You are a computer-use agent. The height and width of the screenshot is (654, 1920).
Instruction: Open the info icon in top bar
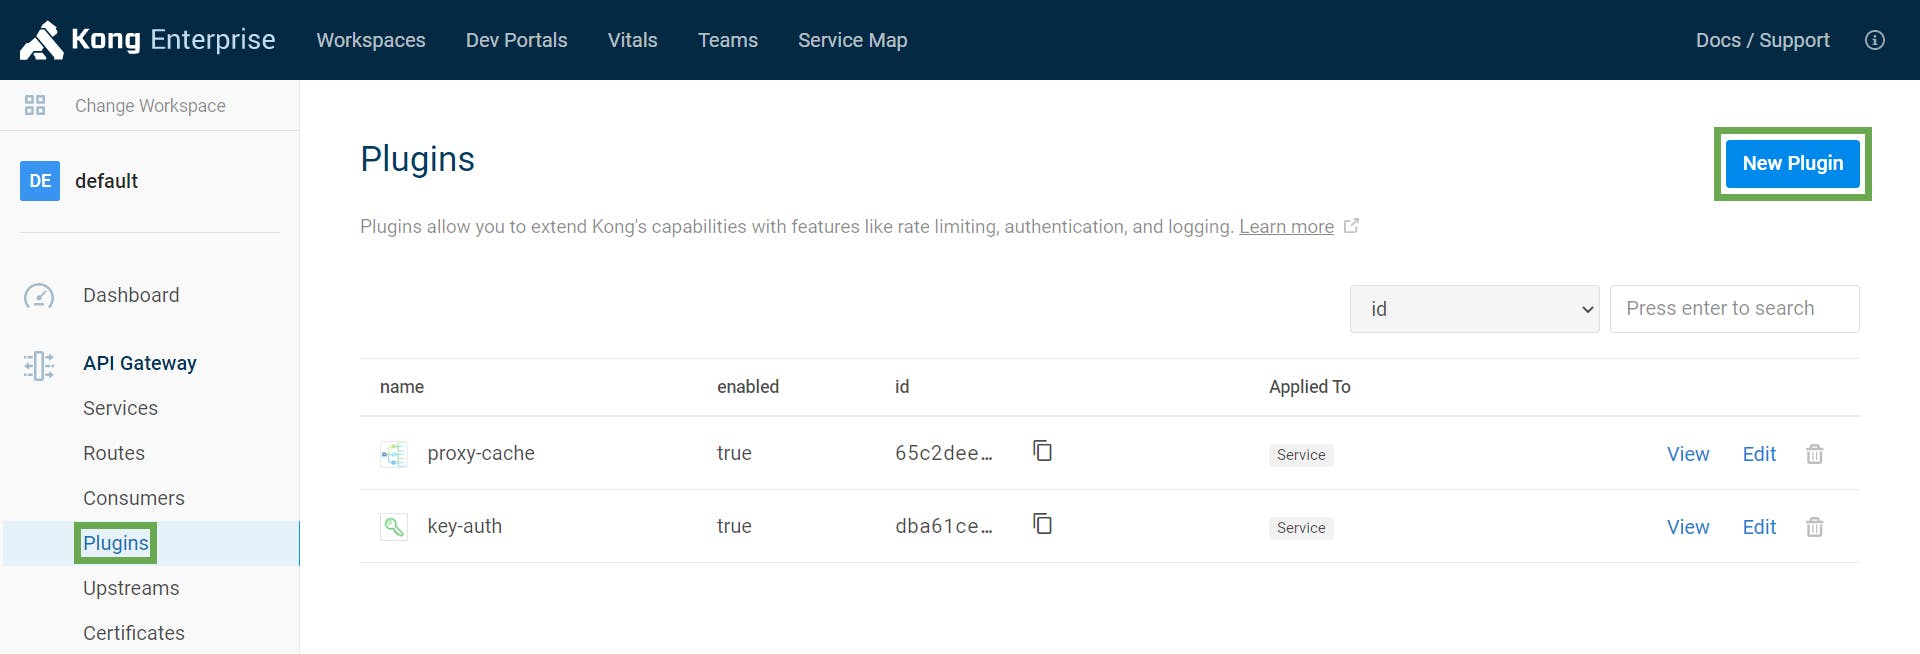(x=1875, y=40)
